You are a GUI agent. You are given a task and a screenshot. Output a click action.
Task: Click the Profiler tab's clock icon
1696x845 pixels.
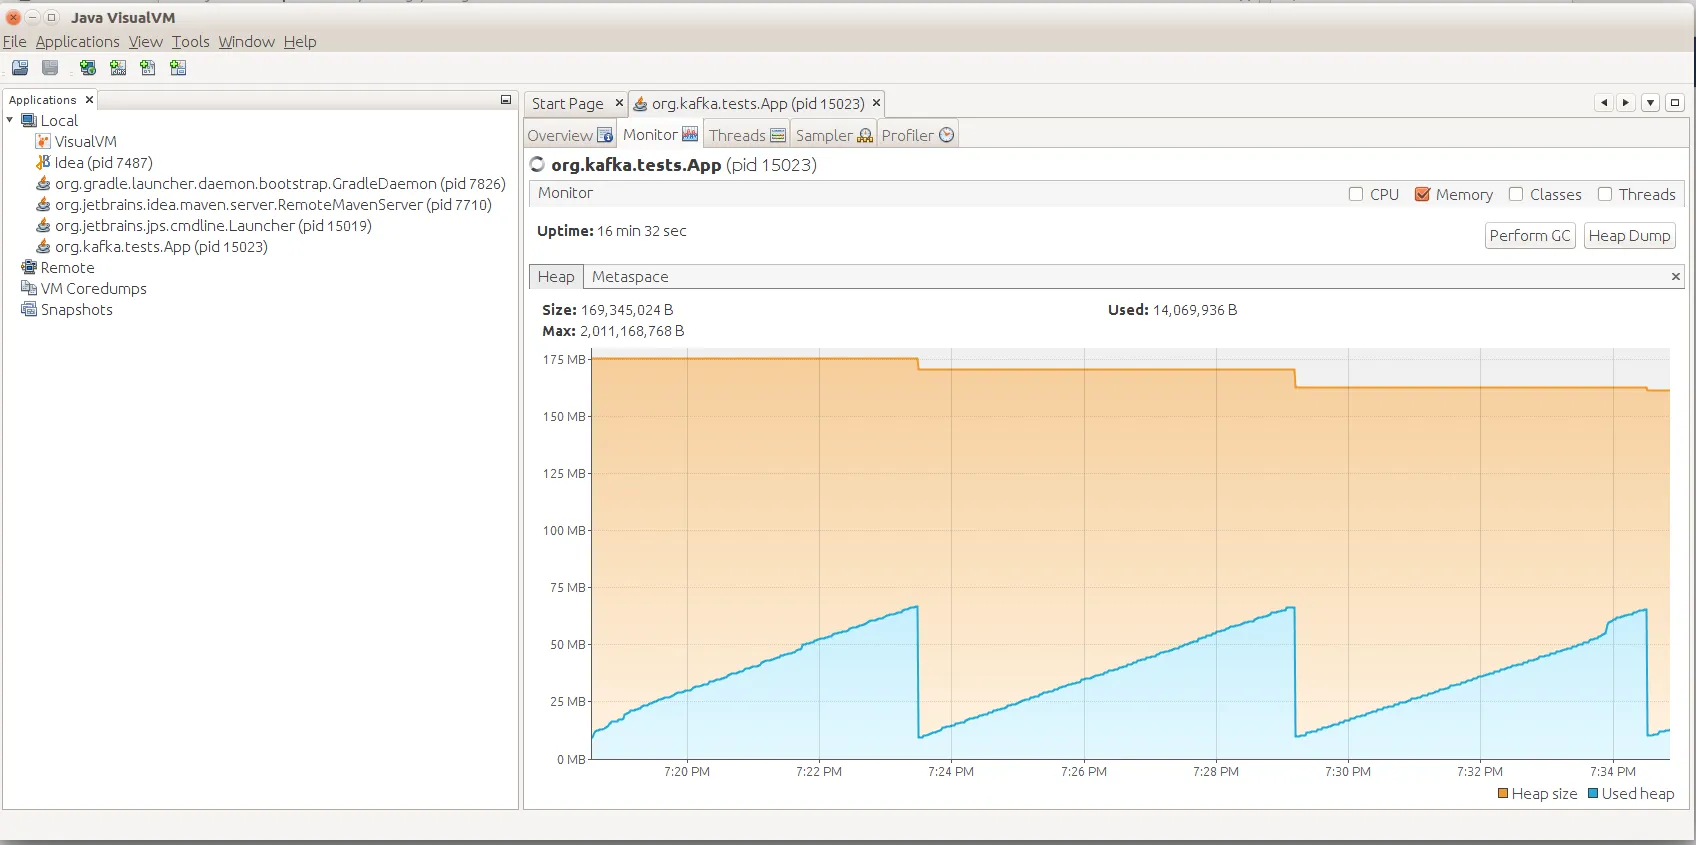pyautogui.click(x=947, y=135)
